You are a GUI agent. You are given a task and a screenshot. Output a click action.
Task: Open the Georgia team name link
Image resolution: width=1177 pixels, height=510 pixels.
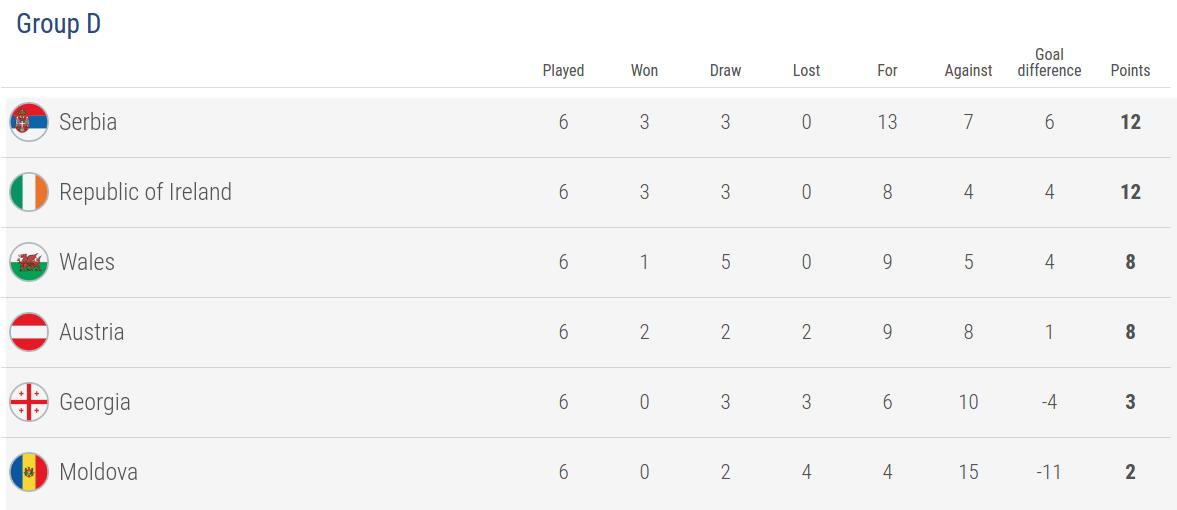[x=95, y=402]
